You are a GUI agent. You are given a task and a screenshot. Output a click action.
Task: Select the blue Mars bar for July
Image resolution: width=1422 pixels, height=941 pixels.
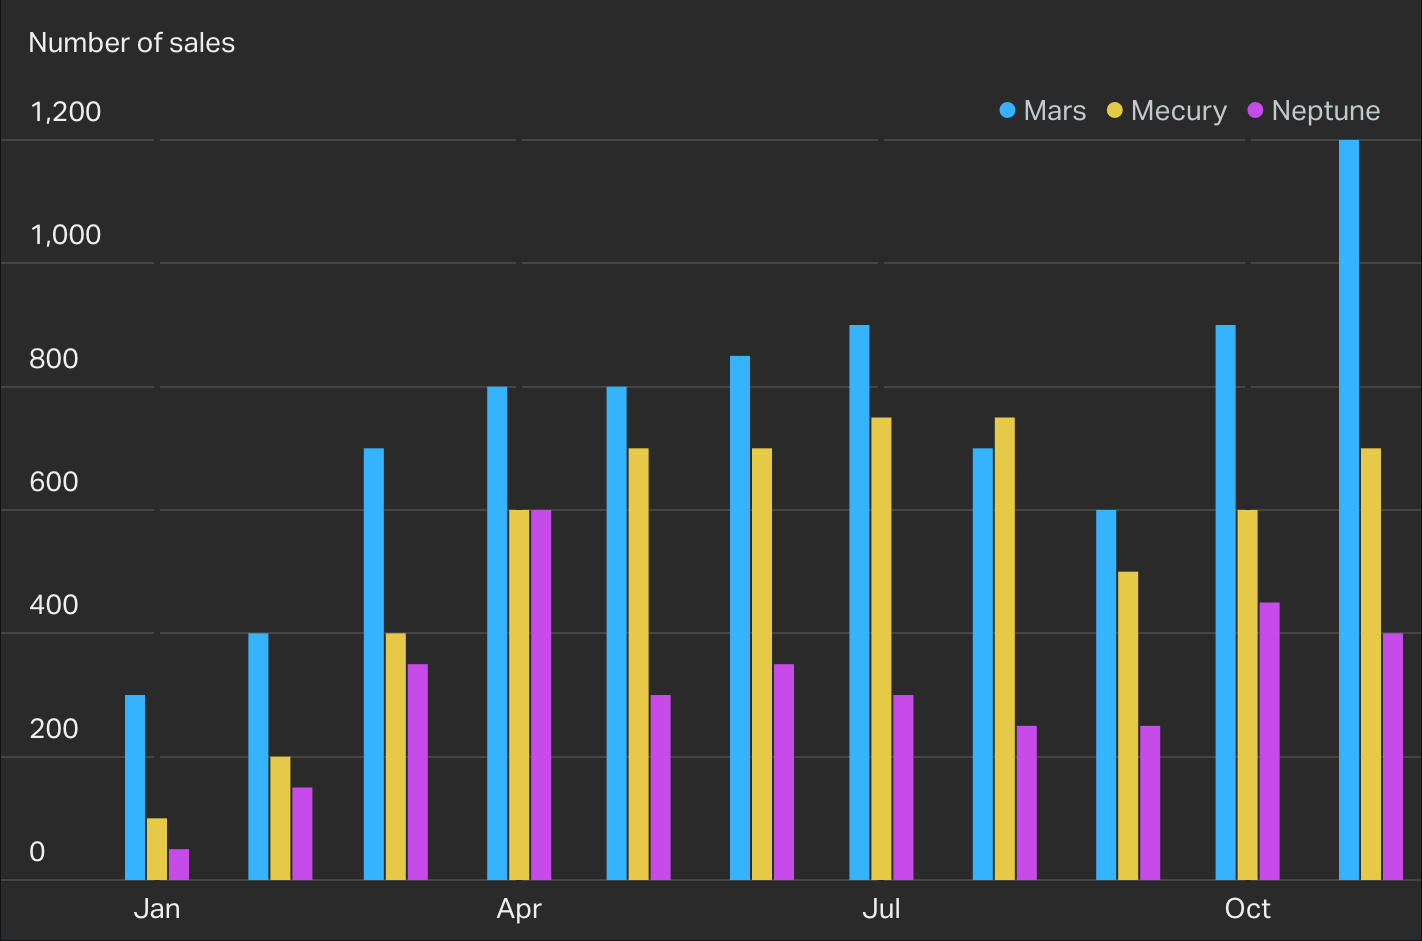[859, 602]
